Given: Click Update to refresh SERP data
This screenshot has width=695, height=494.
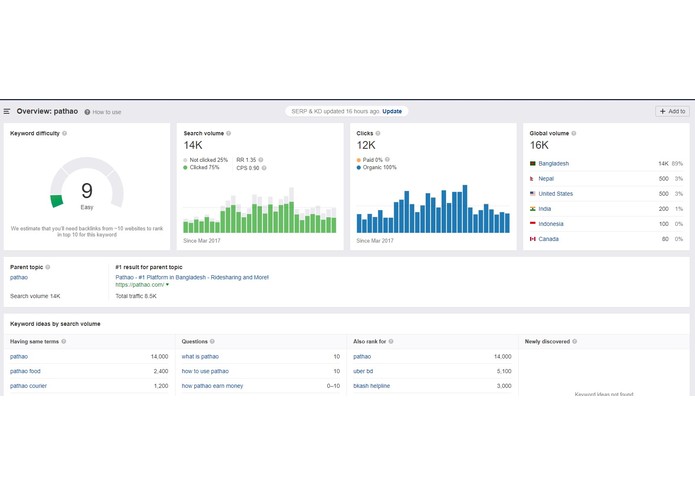Looking at the screenshot, I should pyautogui.click(x=392, y=111).
